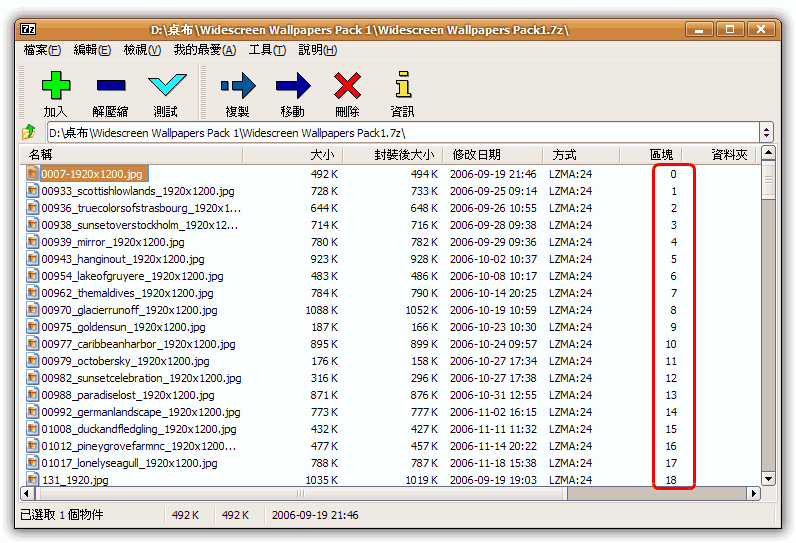The width and height of the screenshot is (796, 543).
Task: Click status bar text 已選取 1 個物件
Action: 61,515
